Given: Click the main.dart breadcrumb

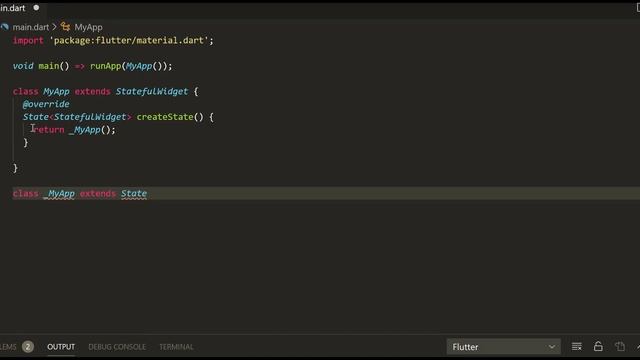Looking at the screenshot, I should [31, 27].
